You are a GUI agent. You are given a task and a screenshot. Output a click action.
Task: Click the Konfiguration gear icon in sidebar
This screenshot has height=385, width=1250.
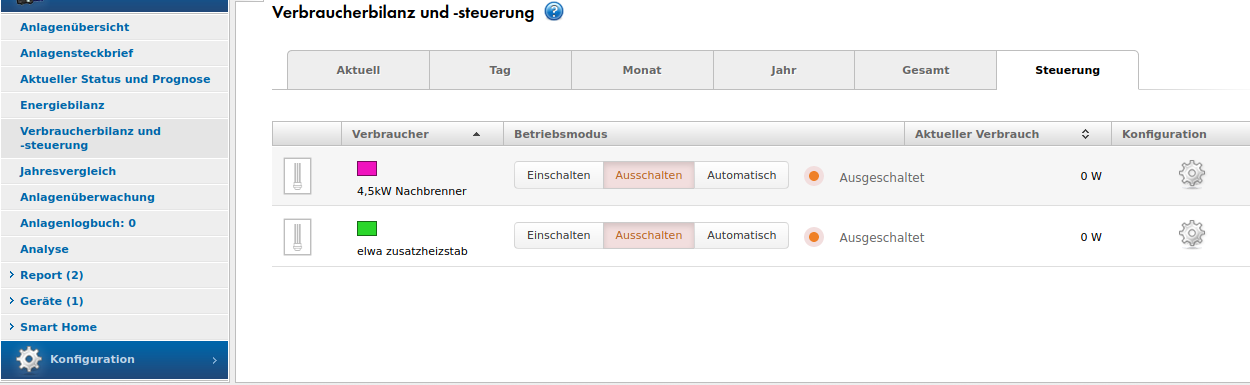coord(29,359)
